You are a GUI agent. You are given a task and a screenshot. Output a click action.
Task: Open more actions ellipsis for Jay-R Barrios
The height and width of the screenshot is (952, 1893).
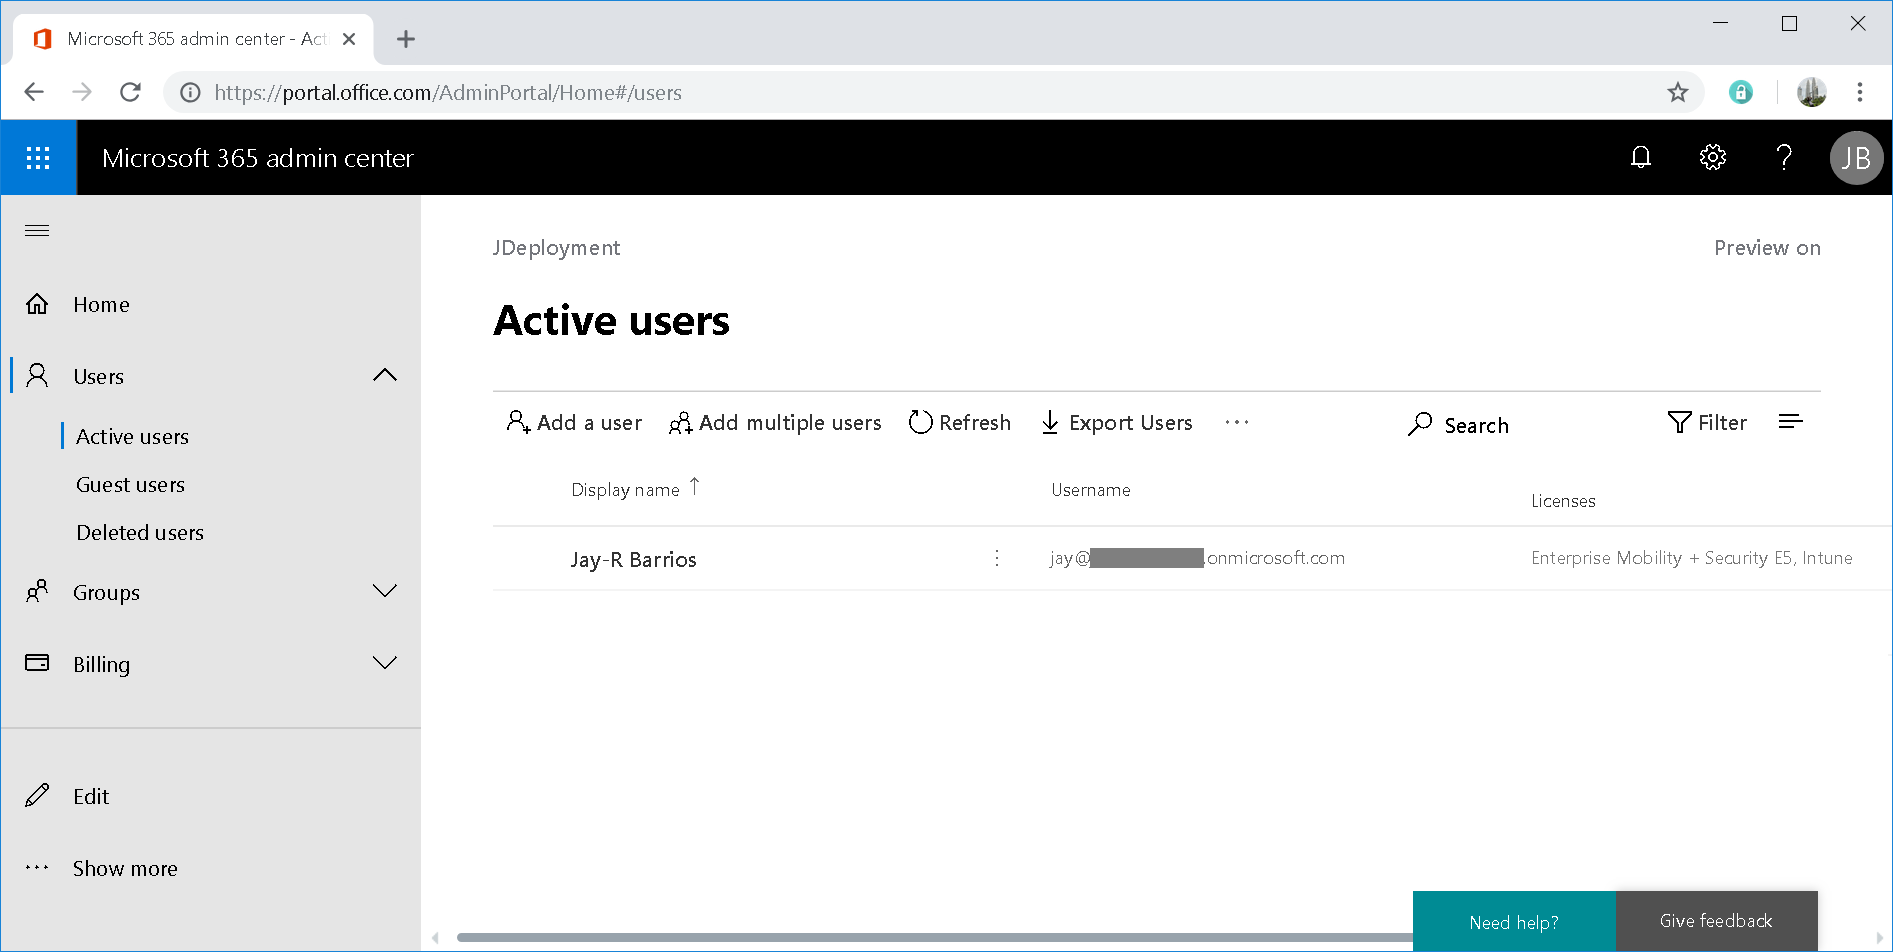pos(996,558)
